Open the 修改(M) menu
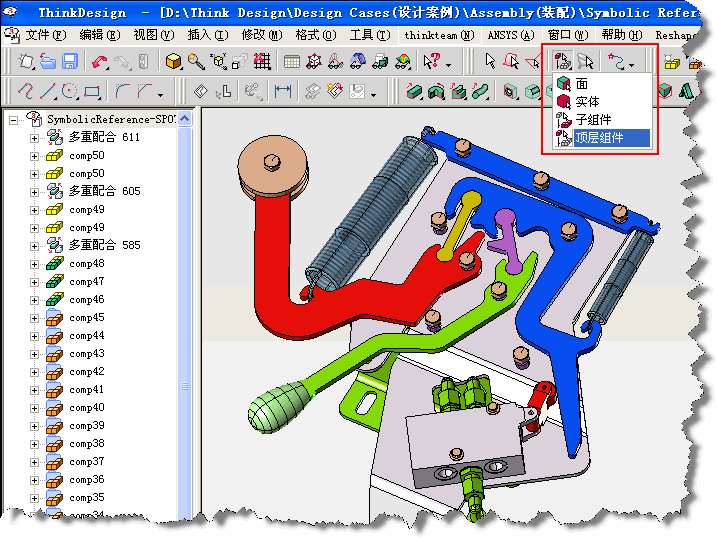This screenshot has height=538, width=717. pyautogui.click(x=262, y=35)
